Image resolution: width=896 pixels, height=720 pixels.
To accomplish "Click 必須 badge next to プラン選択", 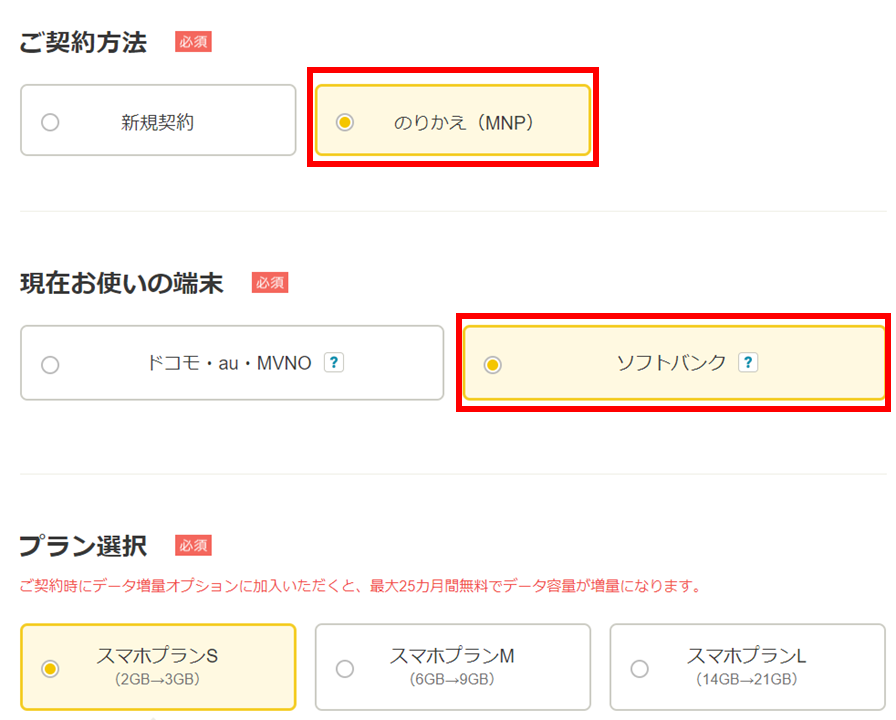I will click(x=193, y=545).
